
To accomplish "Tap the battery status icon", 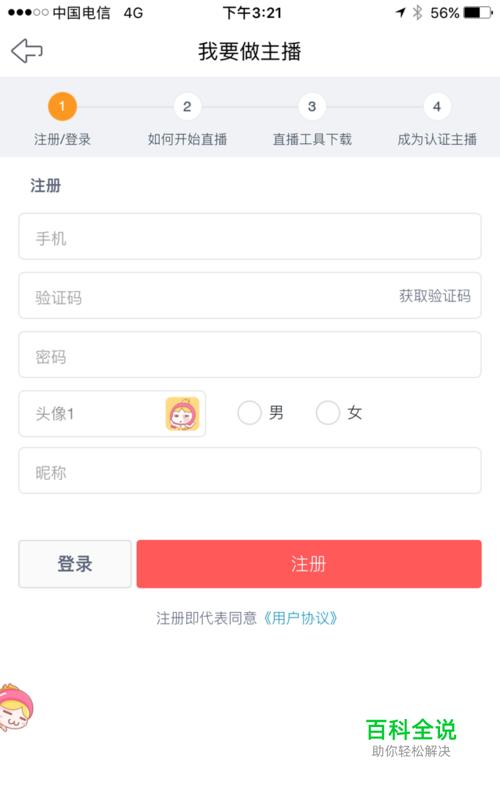I will pyautogui.click(x=478, y=13).
